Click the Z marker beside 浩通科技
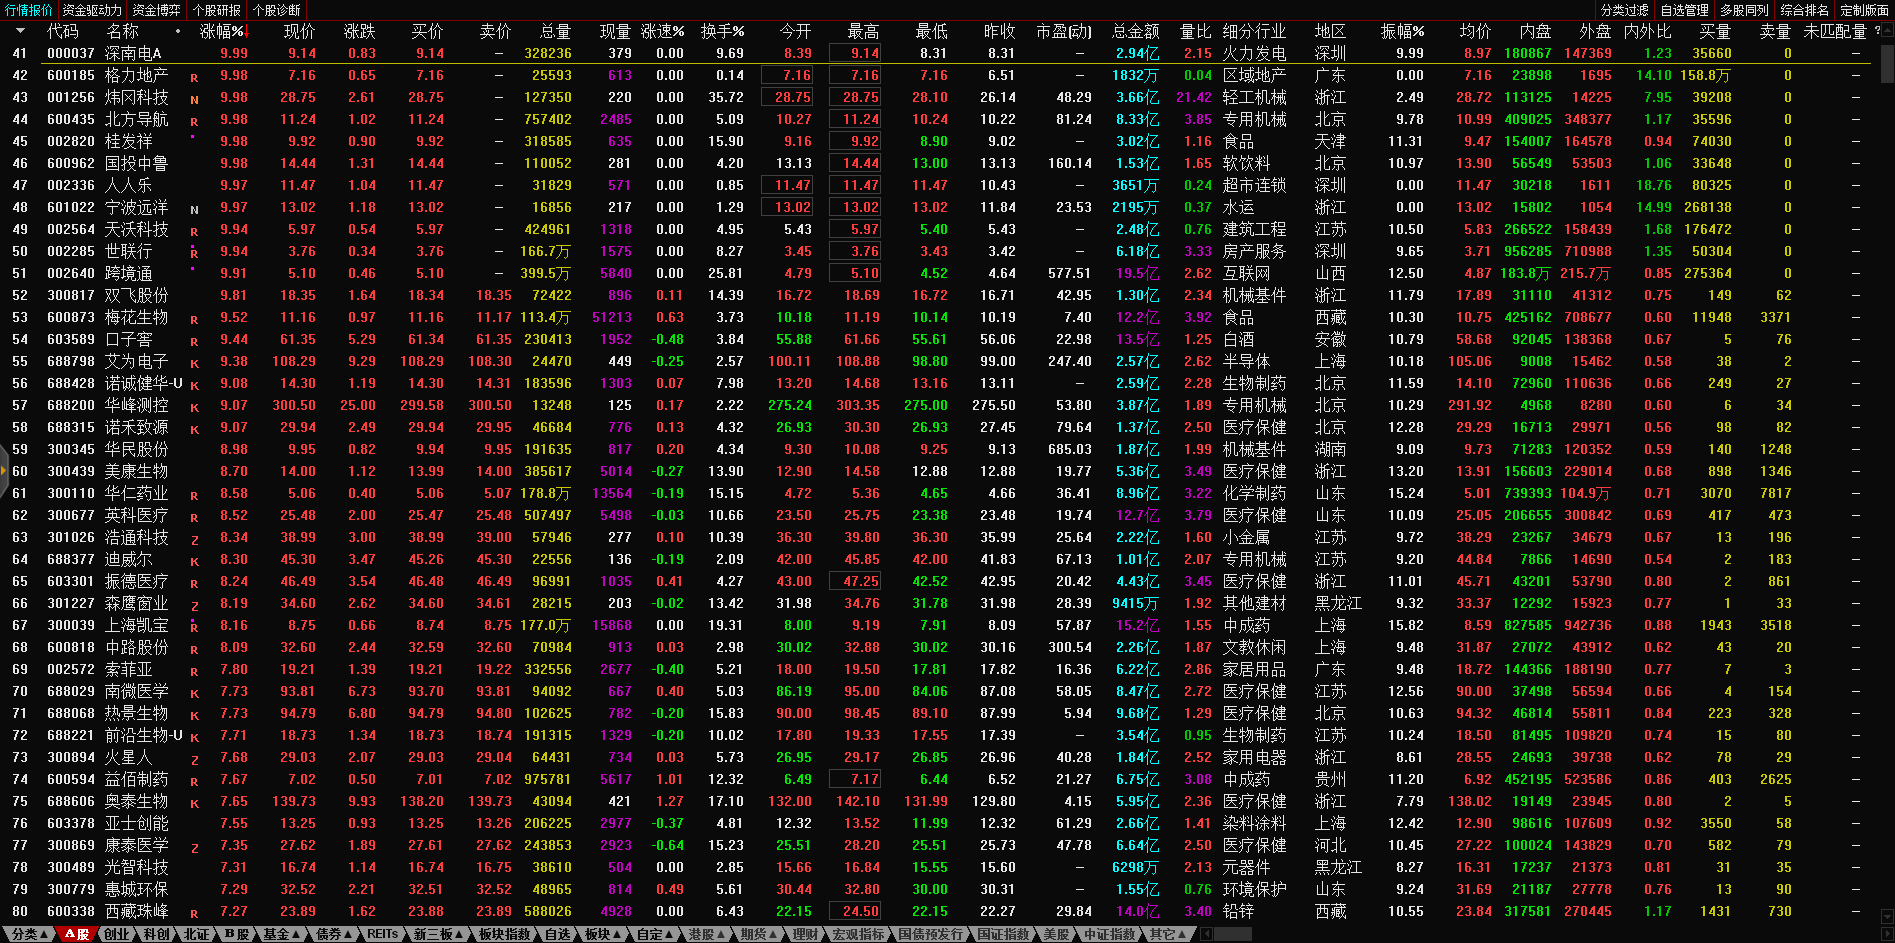The width and height of the screenshot is (1895, 943). pyautogui.click(x=194, y=539)
